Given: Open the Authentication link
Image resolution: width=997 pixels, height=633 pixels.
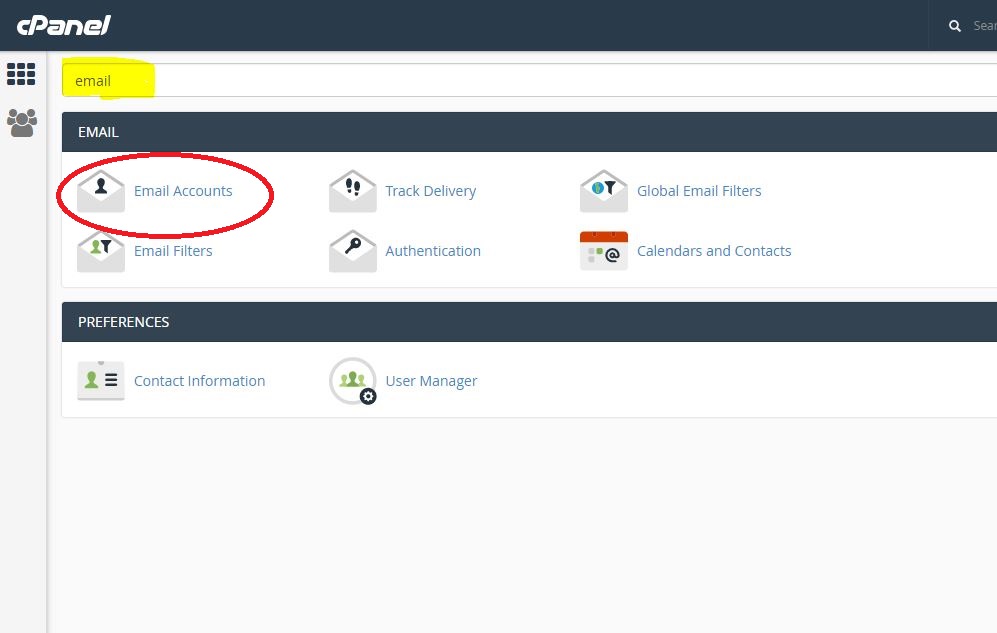Looking at the screenshot, I should point(433,251).
